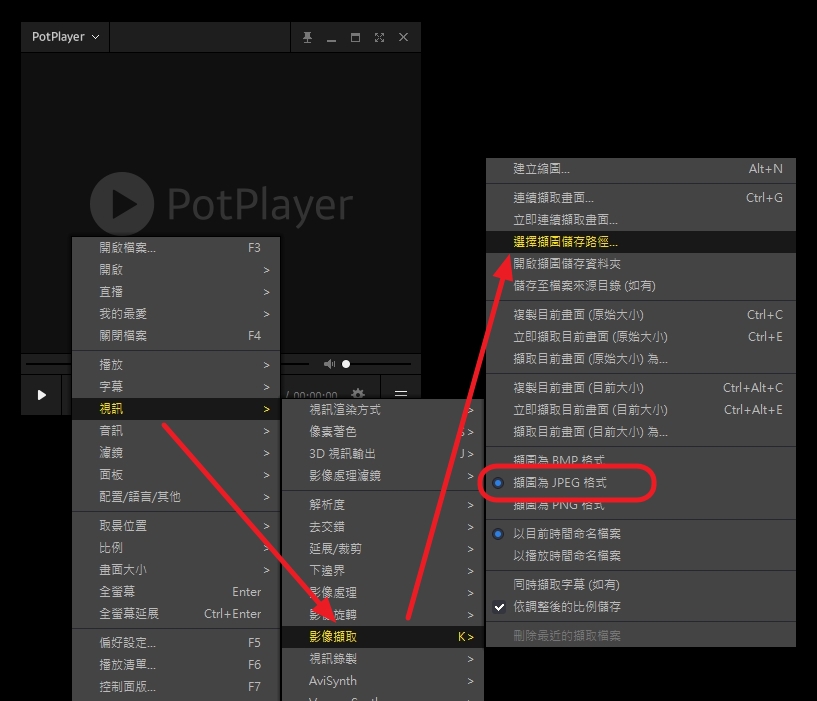Pin the PotPlayer window on top
This screenshot has height=701, width=817.
(307, 37)
